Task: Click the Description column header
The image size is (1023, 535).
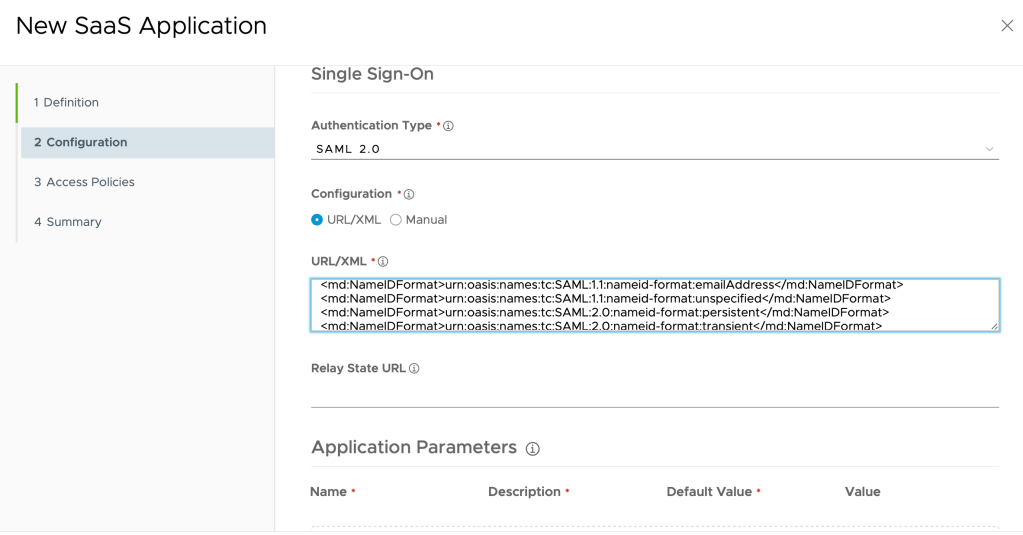Action: coord(524,491)
